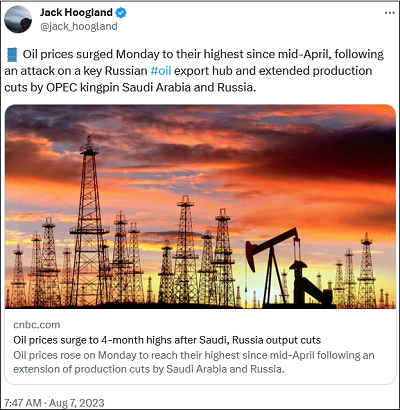Click the oil drum emoji
Screen dimensions: 400x410
[x=12, y=55]
